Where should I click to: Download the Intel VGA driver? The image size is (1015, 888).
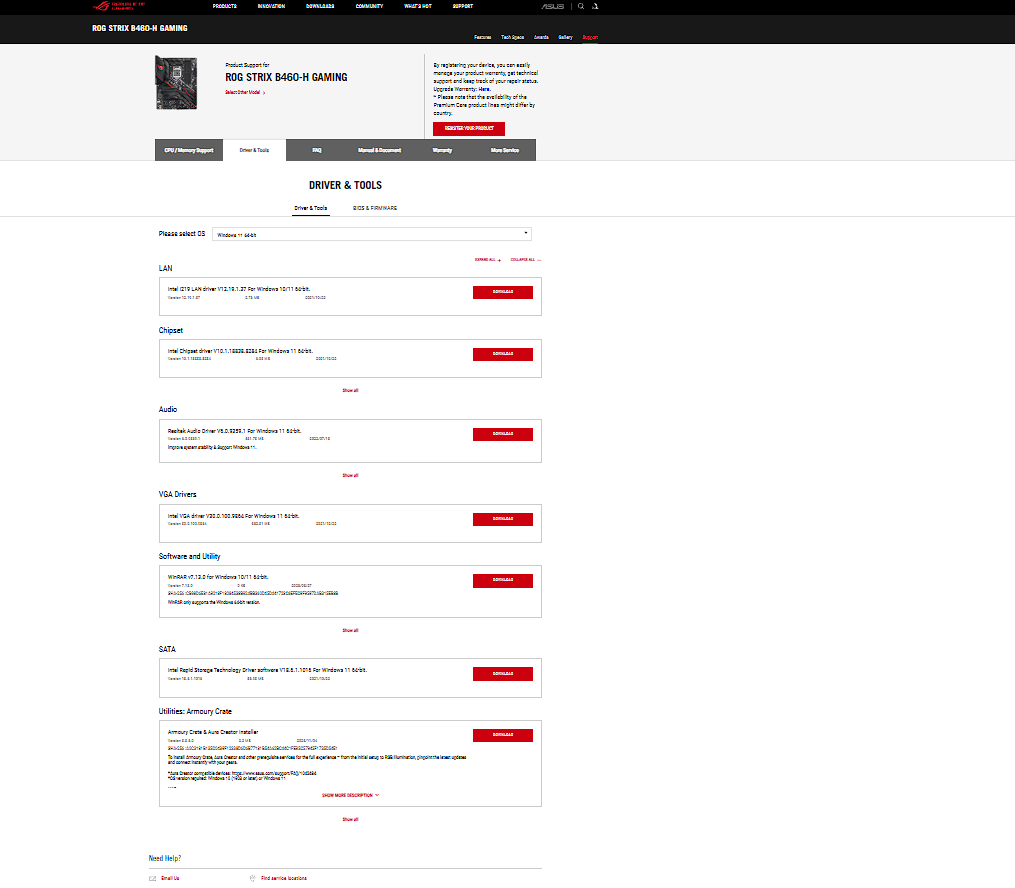[503, 519]
